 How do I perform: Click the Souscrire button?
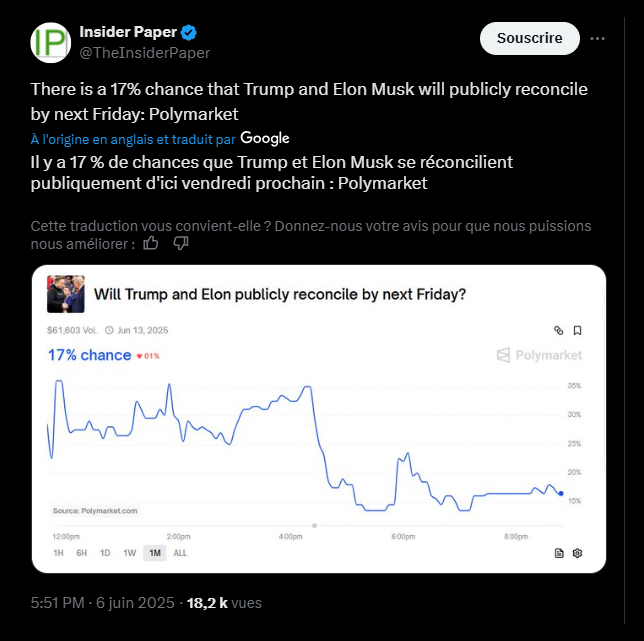click(x=530, y=38)
